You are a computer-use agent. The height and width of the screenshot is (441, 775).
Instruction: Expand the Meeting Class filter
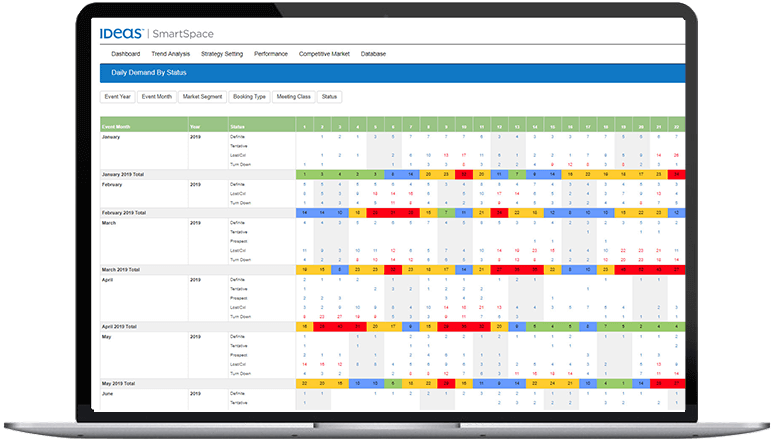(294, 97)
